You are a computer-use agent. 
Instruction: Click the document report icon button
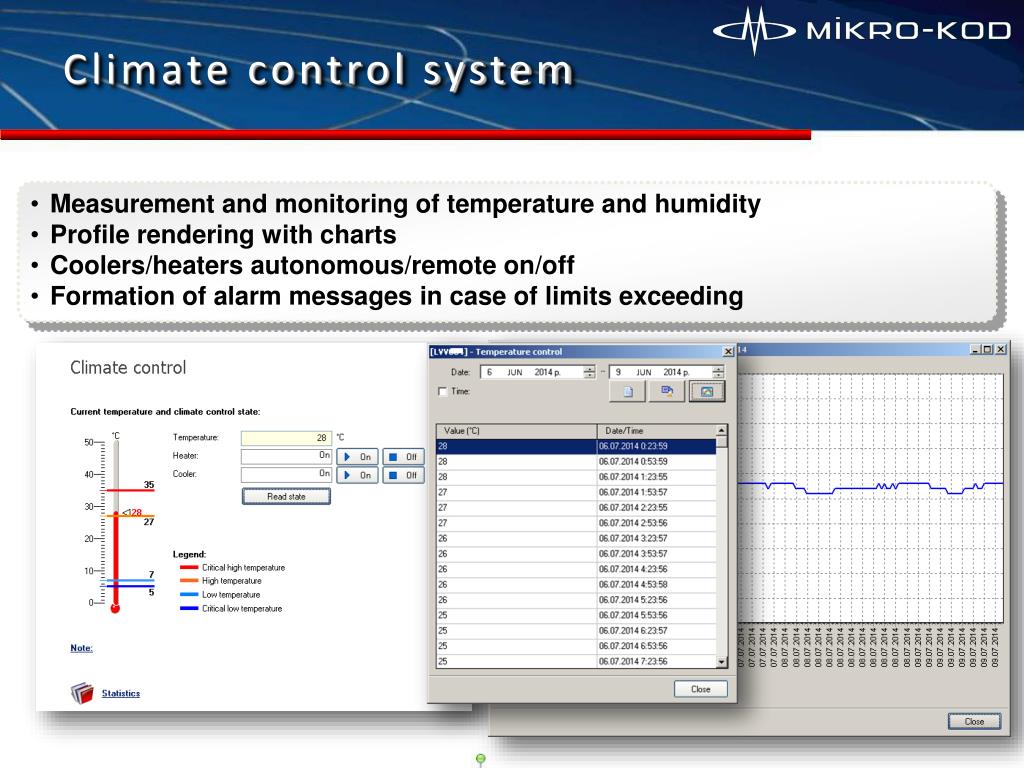coord(628,391)
